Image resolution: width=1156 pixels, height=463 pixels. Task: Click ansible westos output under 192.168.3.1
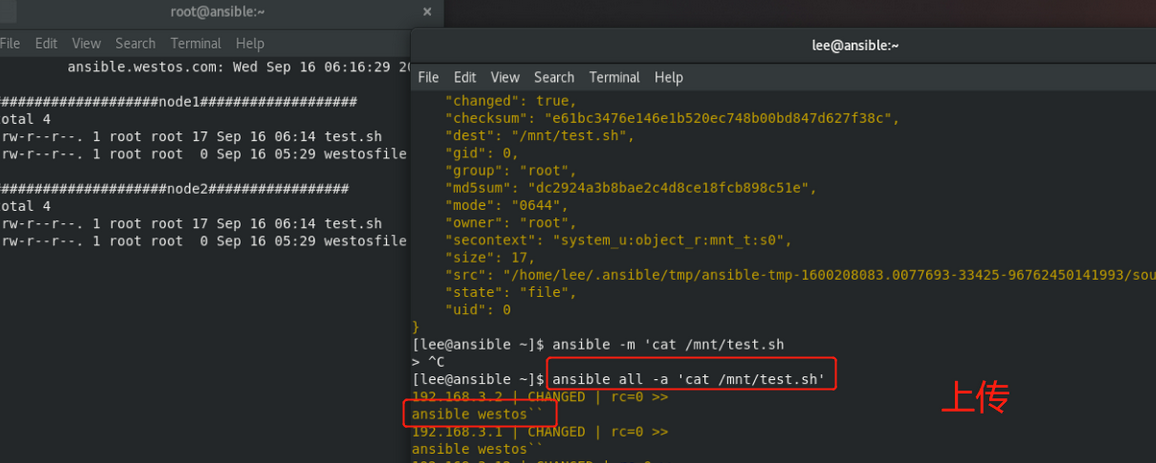(478, 449)
